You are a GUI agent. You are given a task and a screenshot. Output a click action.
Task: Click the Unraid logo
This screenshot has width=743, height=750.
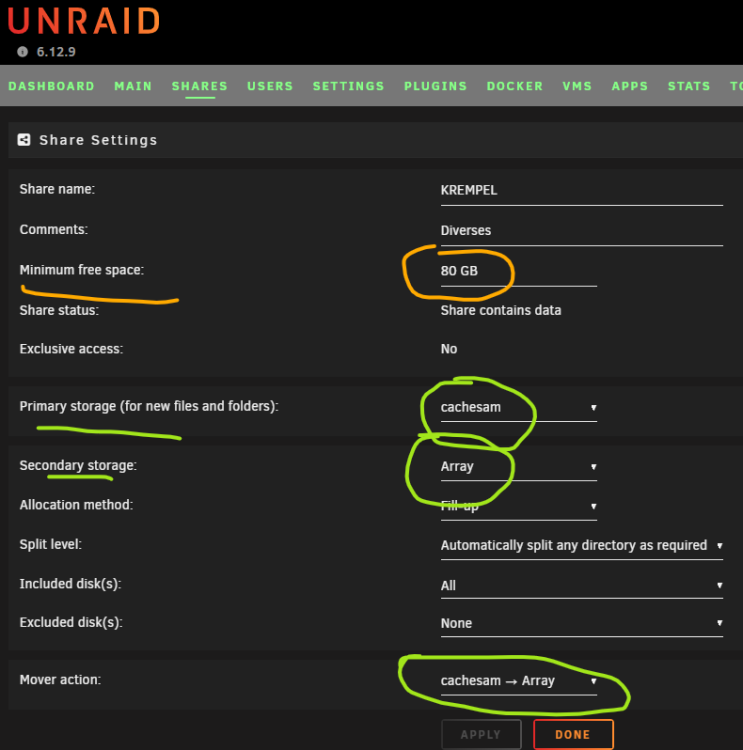(x=83, y=21)
